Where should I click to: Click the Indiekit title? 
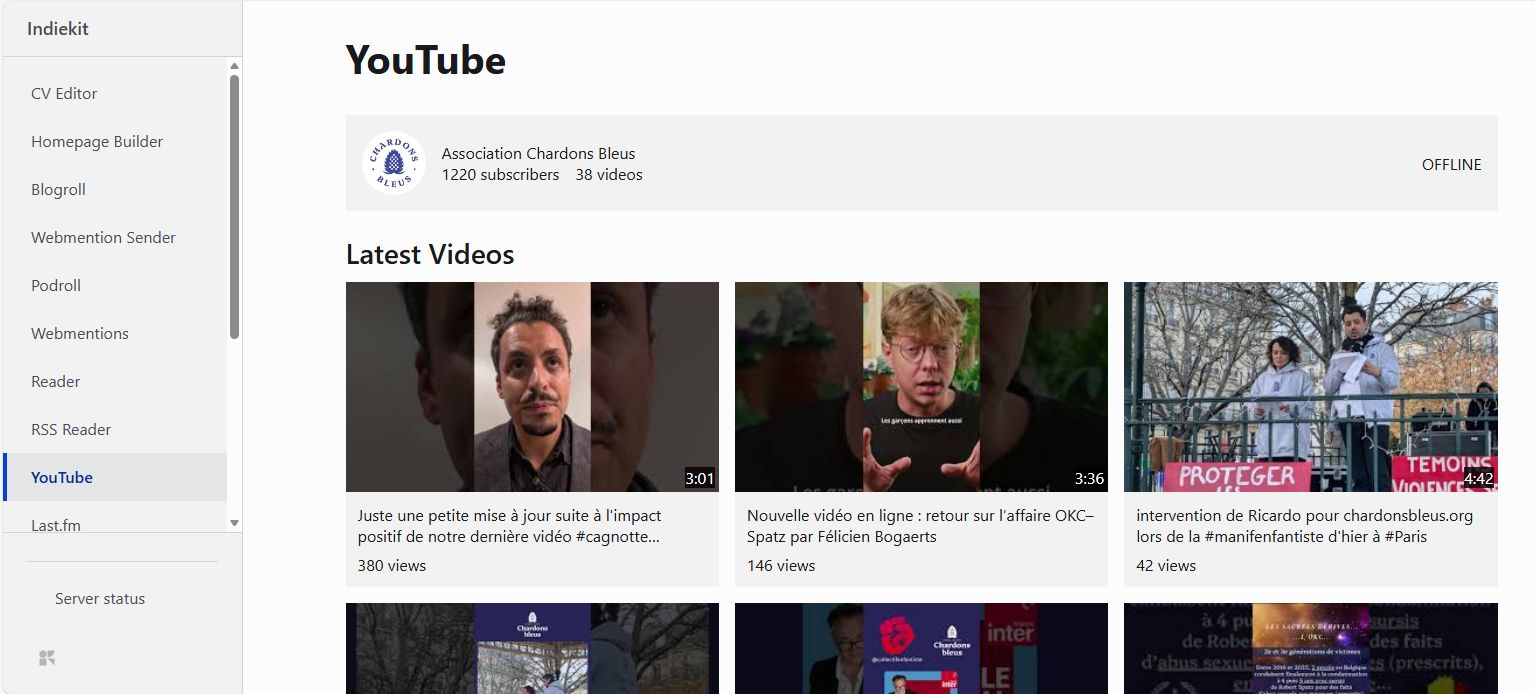point(58,28)
